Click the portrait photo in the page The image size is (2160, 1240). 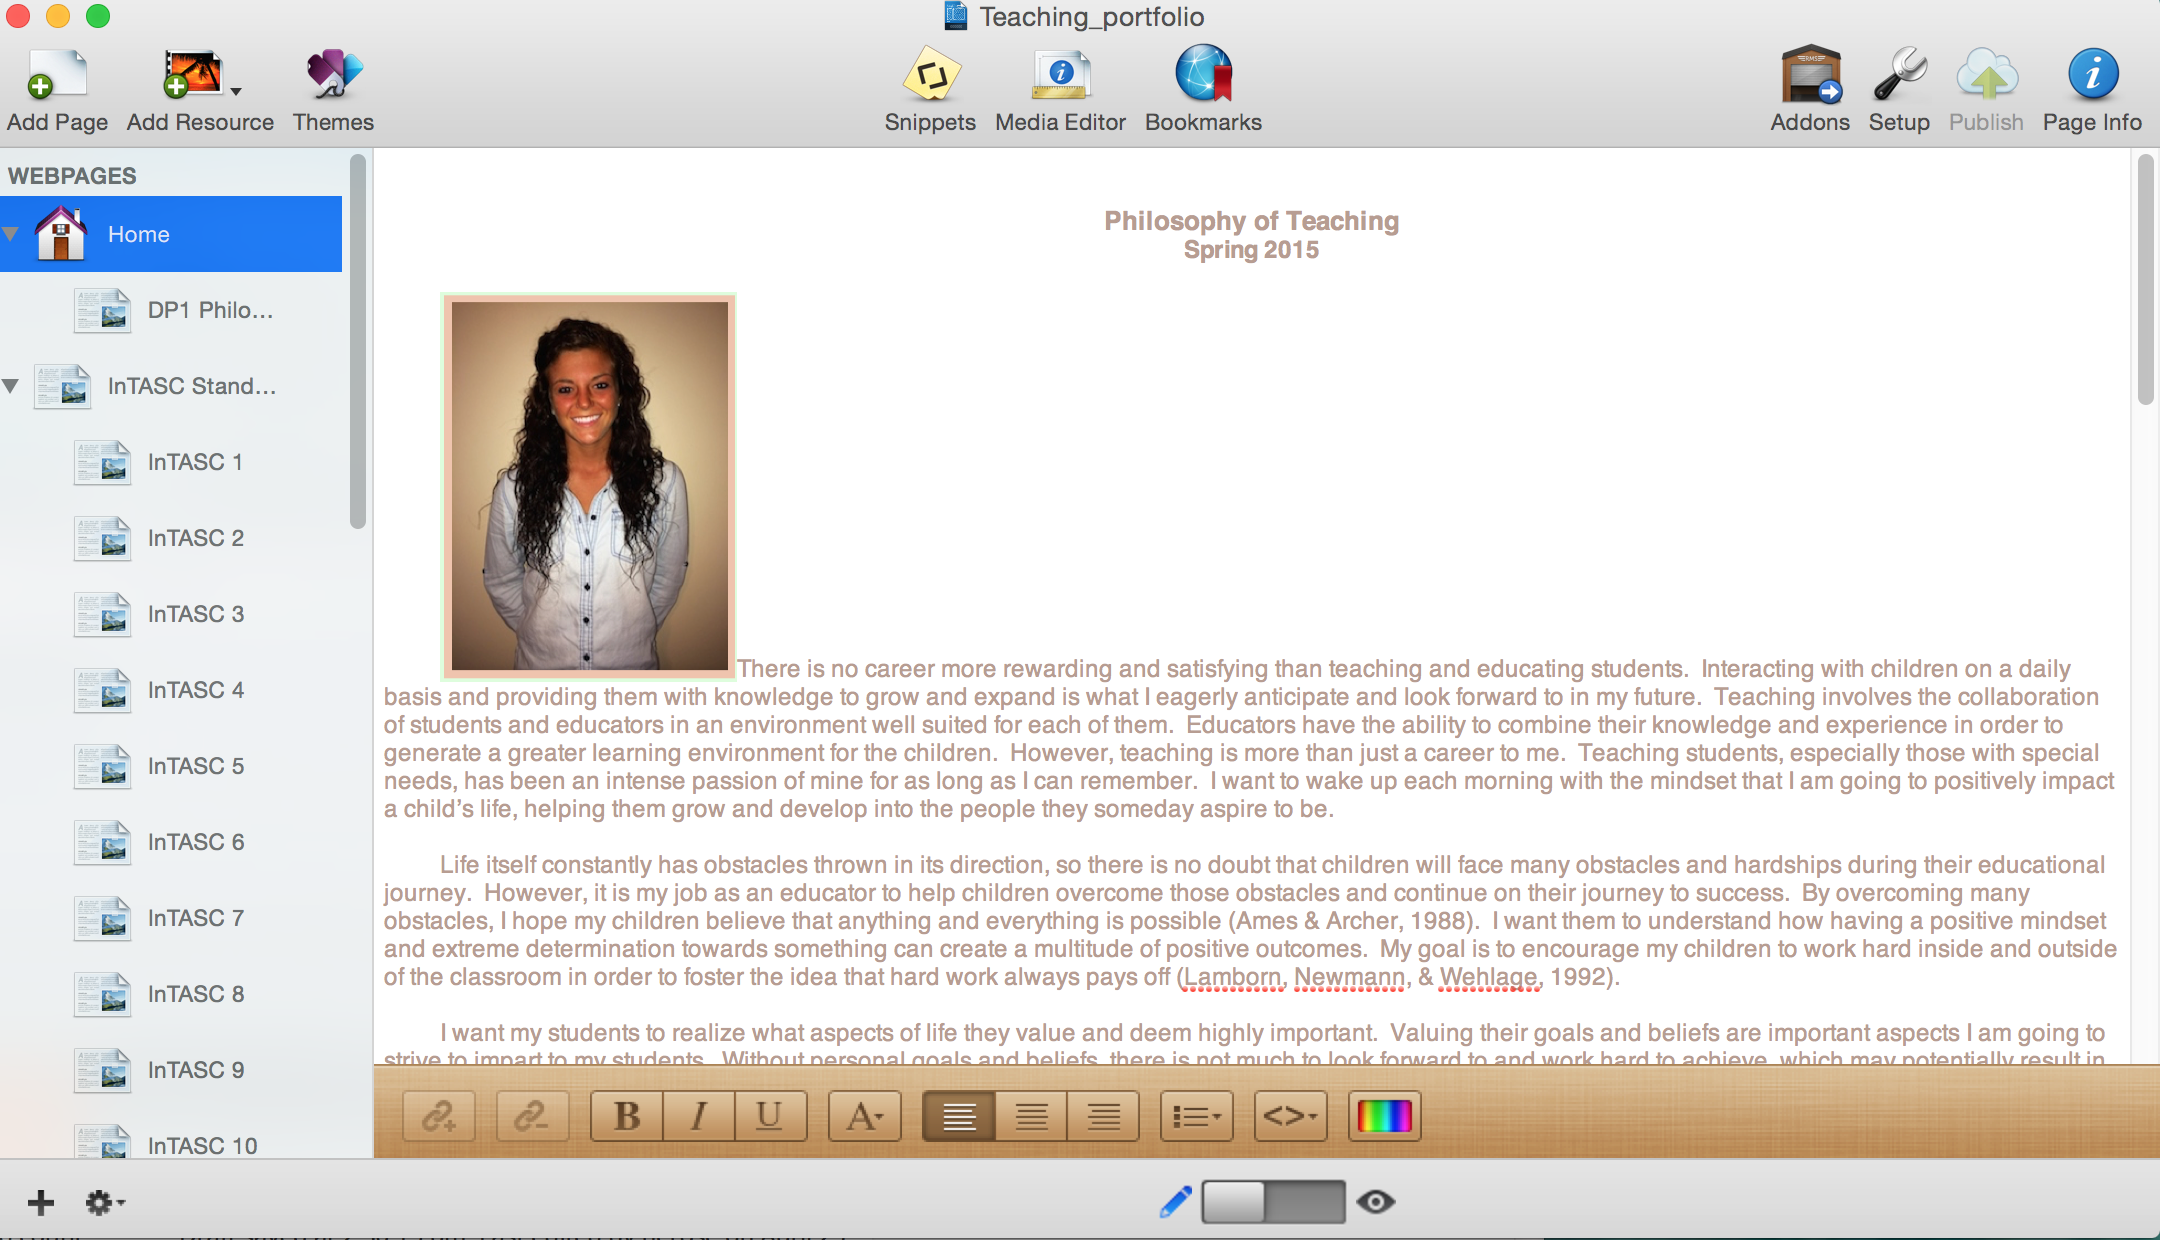pos(589,486)
